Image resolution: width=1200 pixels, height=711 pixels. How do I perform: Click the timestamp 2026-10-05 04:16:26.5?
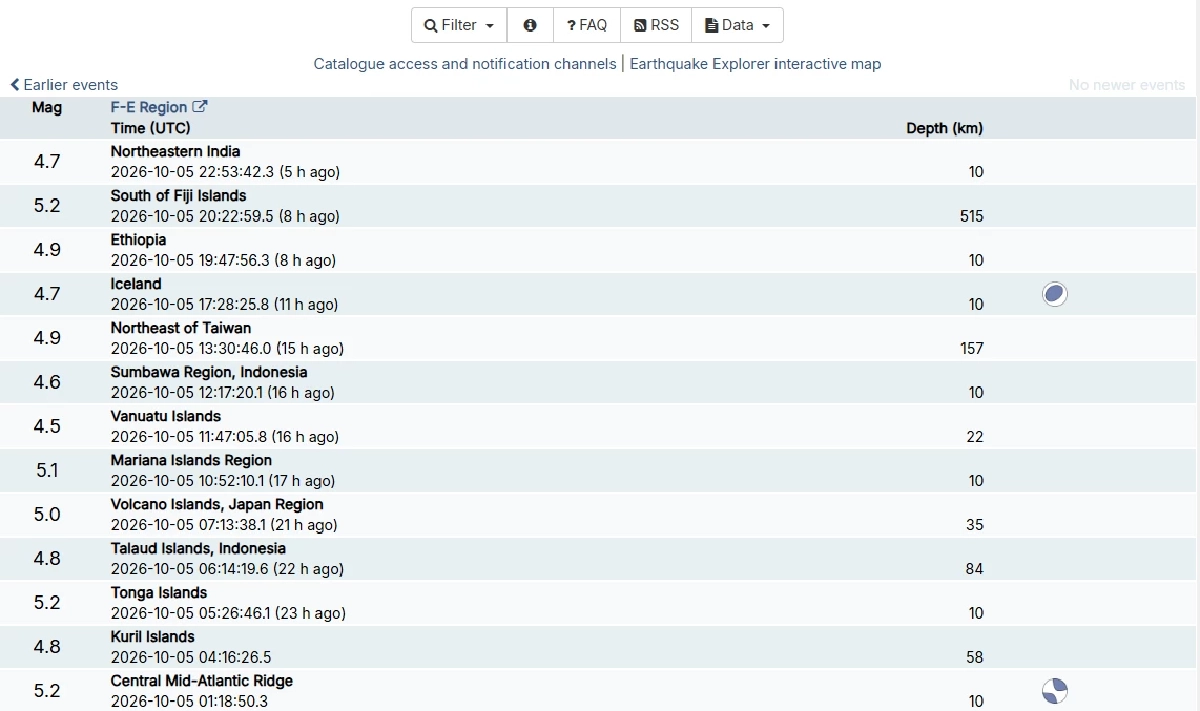(190, 657)
